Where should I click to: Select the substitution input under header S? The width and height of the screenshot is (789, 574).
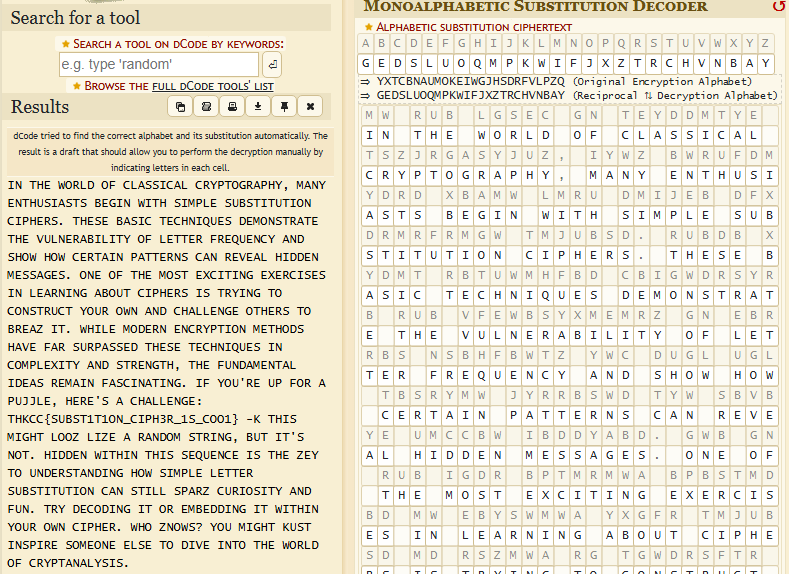(x=653, y=64)
